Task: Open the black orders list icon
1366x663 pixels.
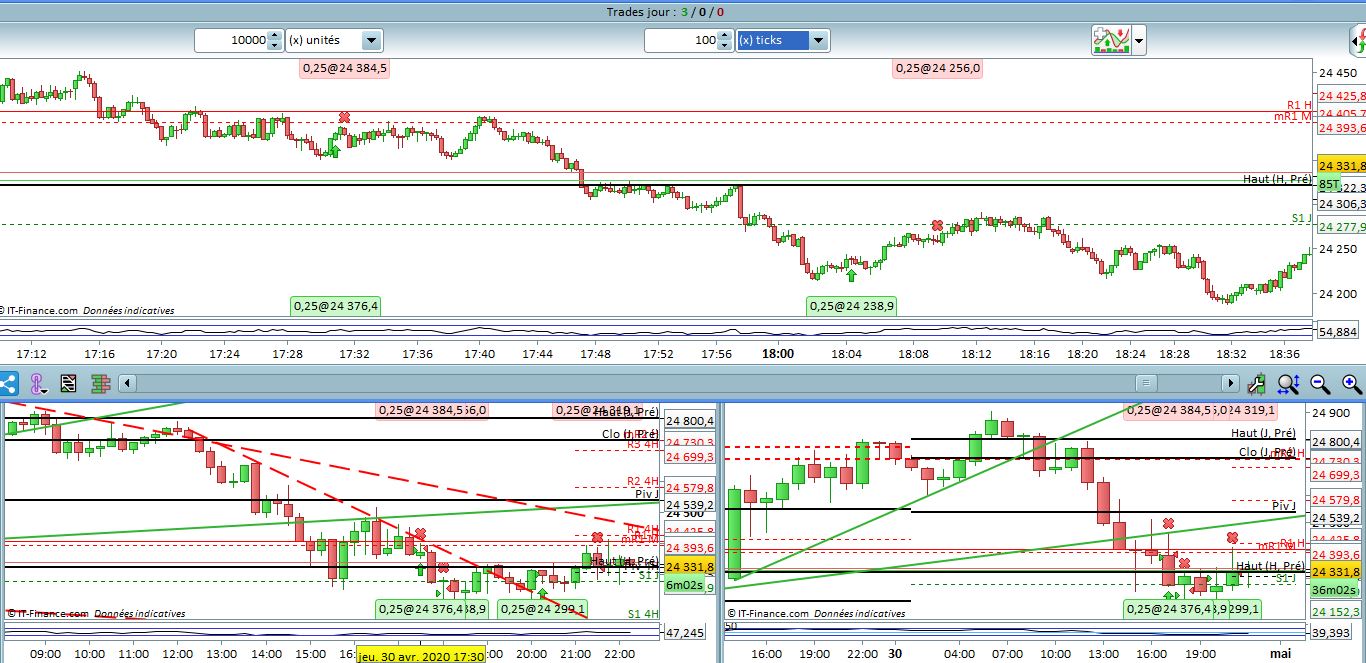Action: (x=68, y=383)
